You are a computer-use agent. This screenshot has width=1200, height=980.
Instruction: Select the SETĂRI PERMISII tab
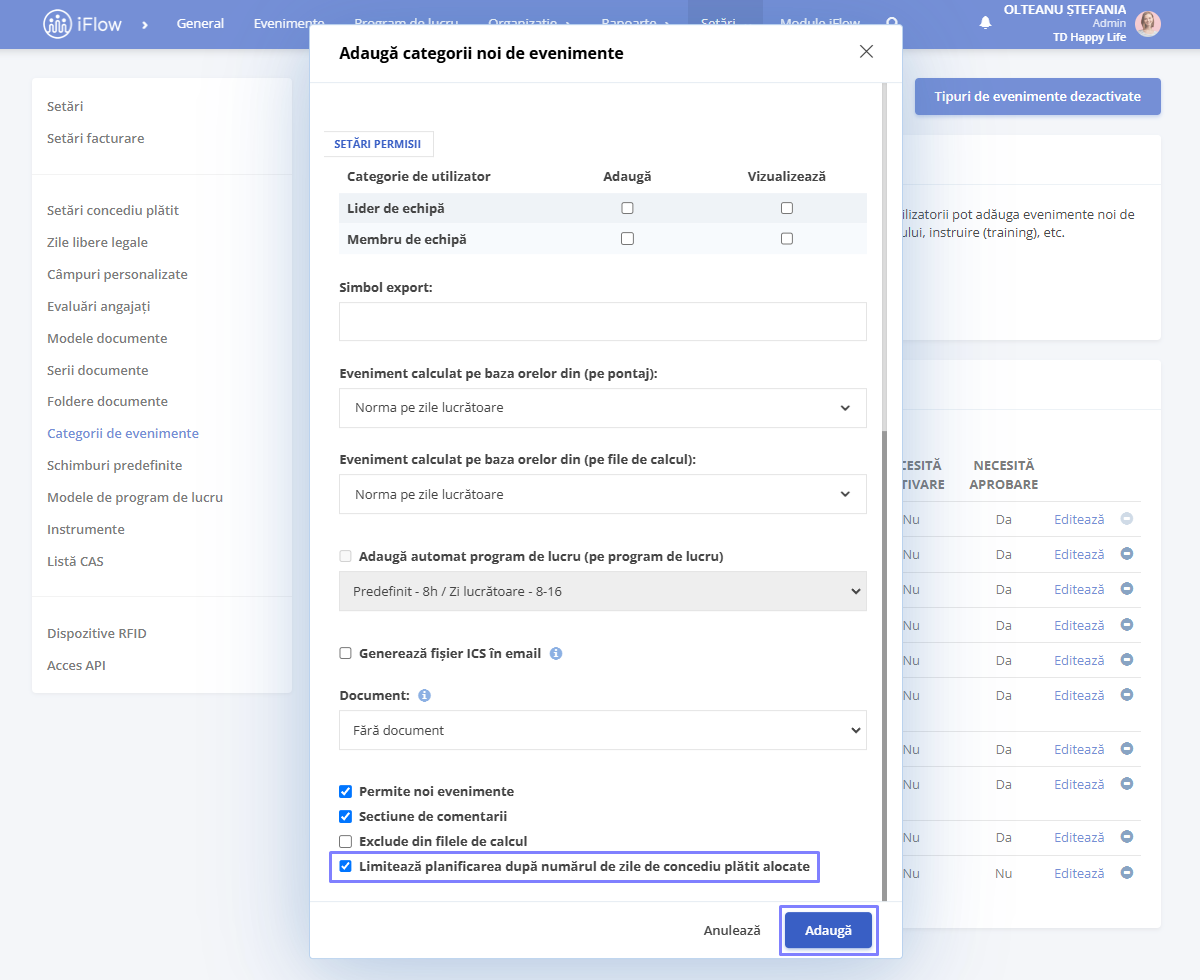(378, 144)
